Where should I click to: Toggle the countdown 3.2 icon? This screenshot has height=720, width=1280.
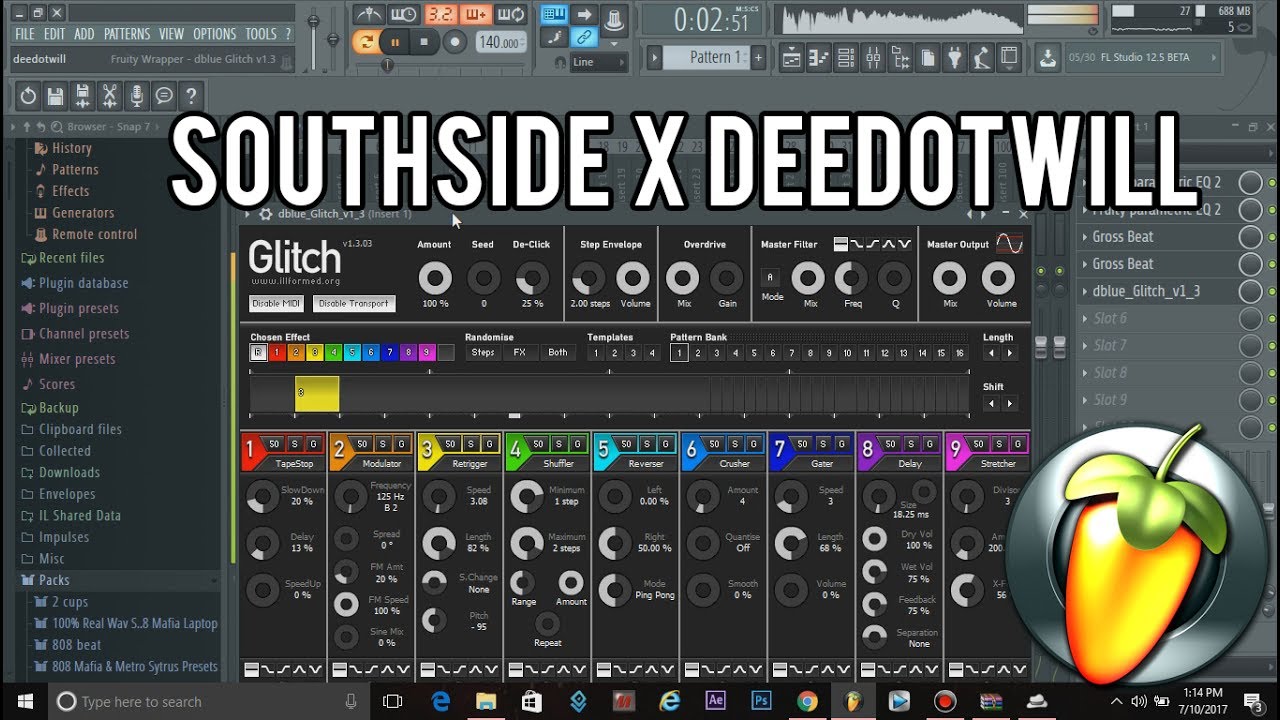tap(440, 14)
